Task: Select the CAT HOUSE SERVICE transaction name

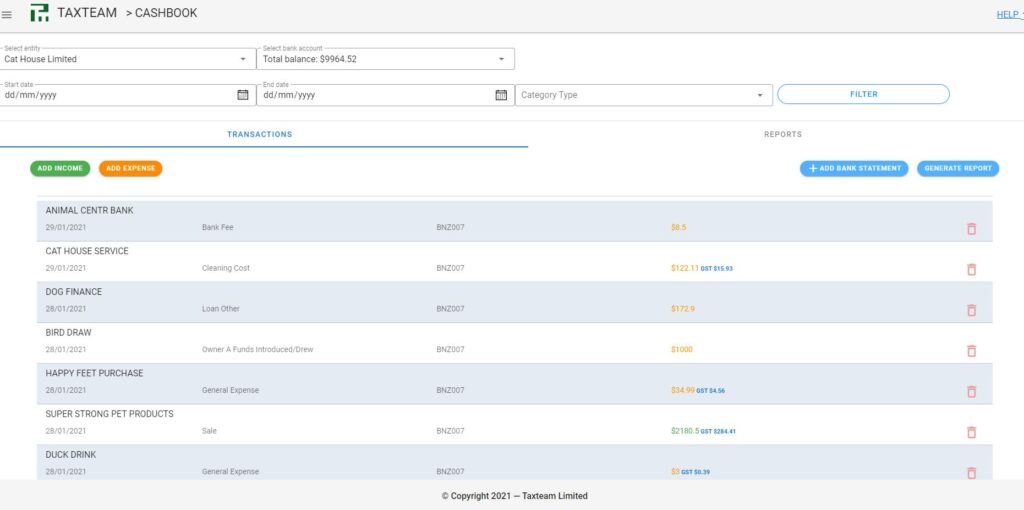Action: [x=87, y=251]
